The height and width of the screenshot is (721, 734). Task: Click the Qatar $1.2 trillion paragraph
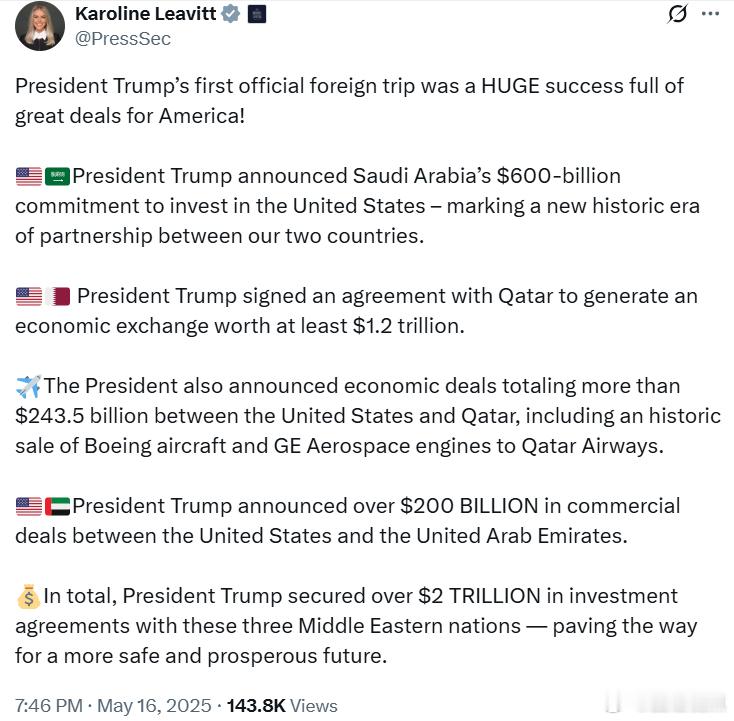357,311
